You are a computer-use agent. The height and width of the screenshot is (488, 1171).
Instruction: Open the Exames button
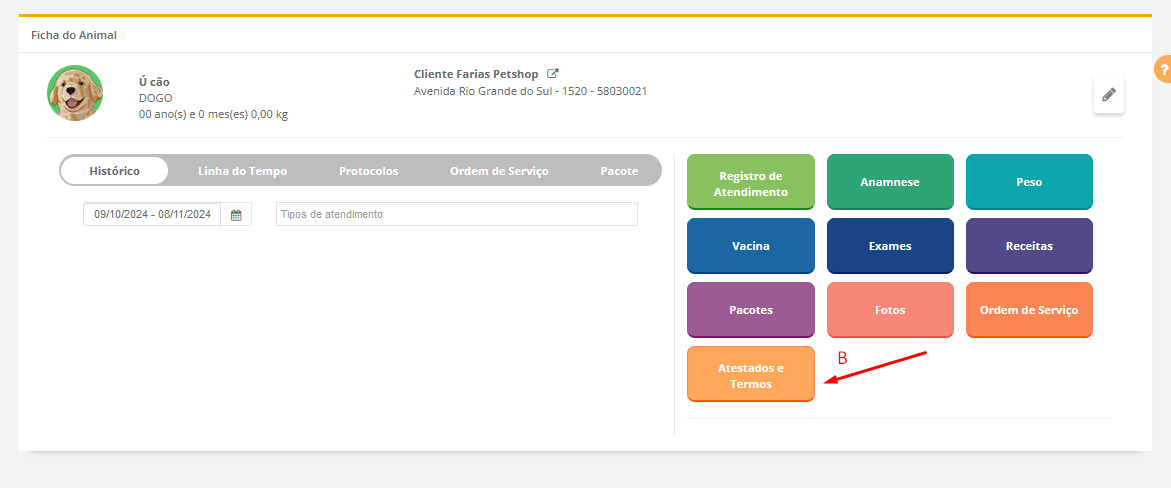[890, 246]
